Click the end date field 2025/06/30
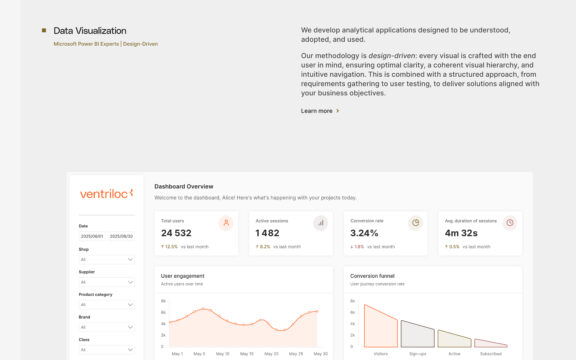 [121, 236]
